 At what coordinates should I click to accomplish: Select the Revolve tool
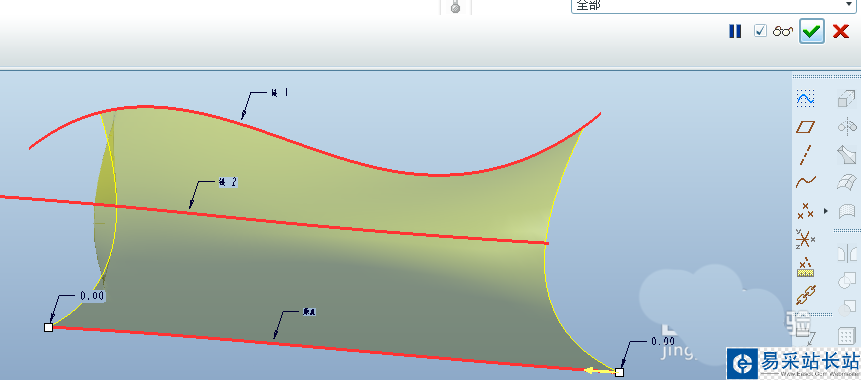coord(847,126)
